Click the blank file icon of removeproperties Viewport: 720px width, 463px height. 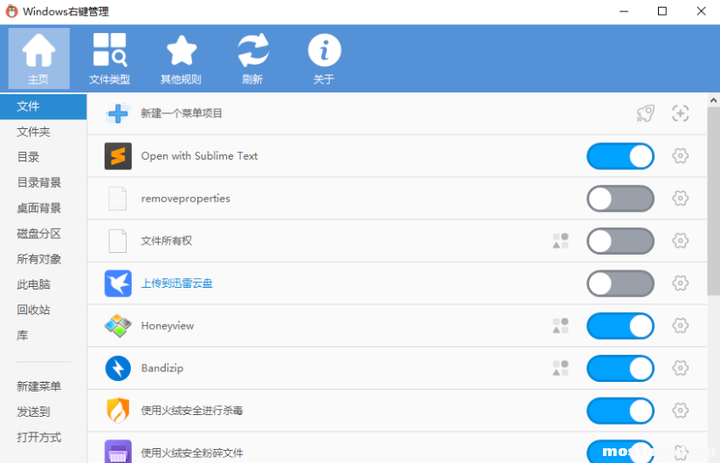(x=118, y=198)
